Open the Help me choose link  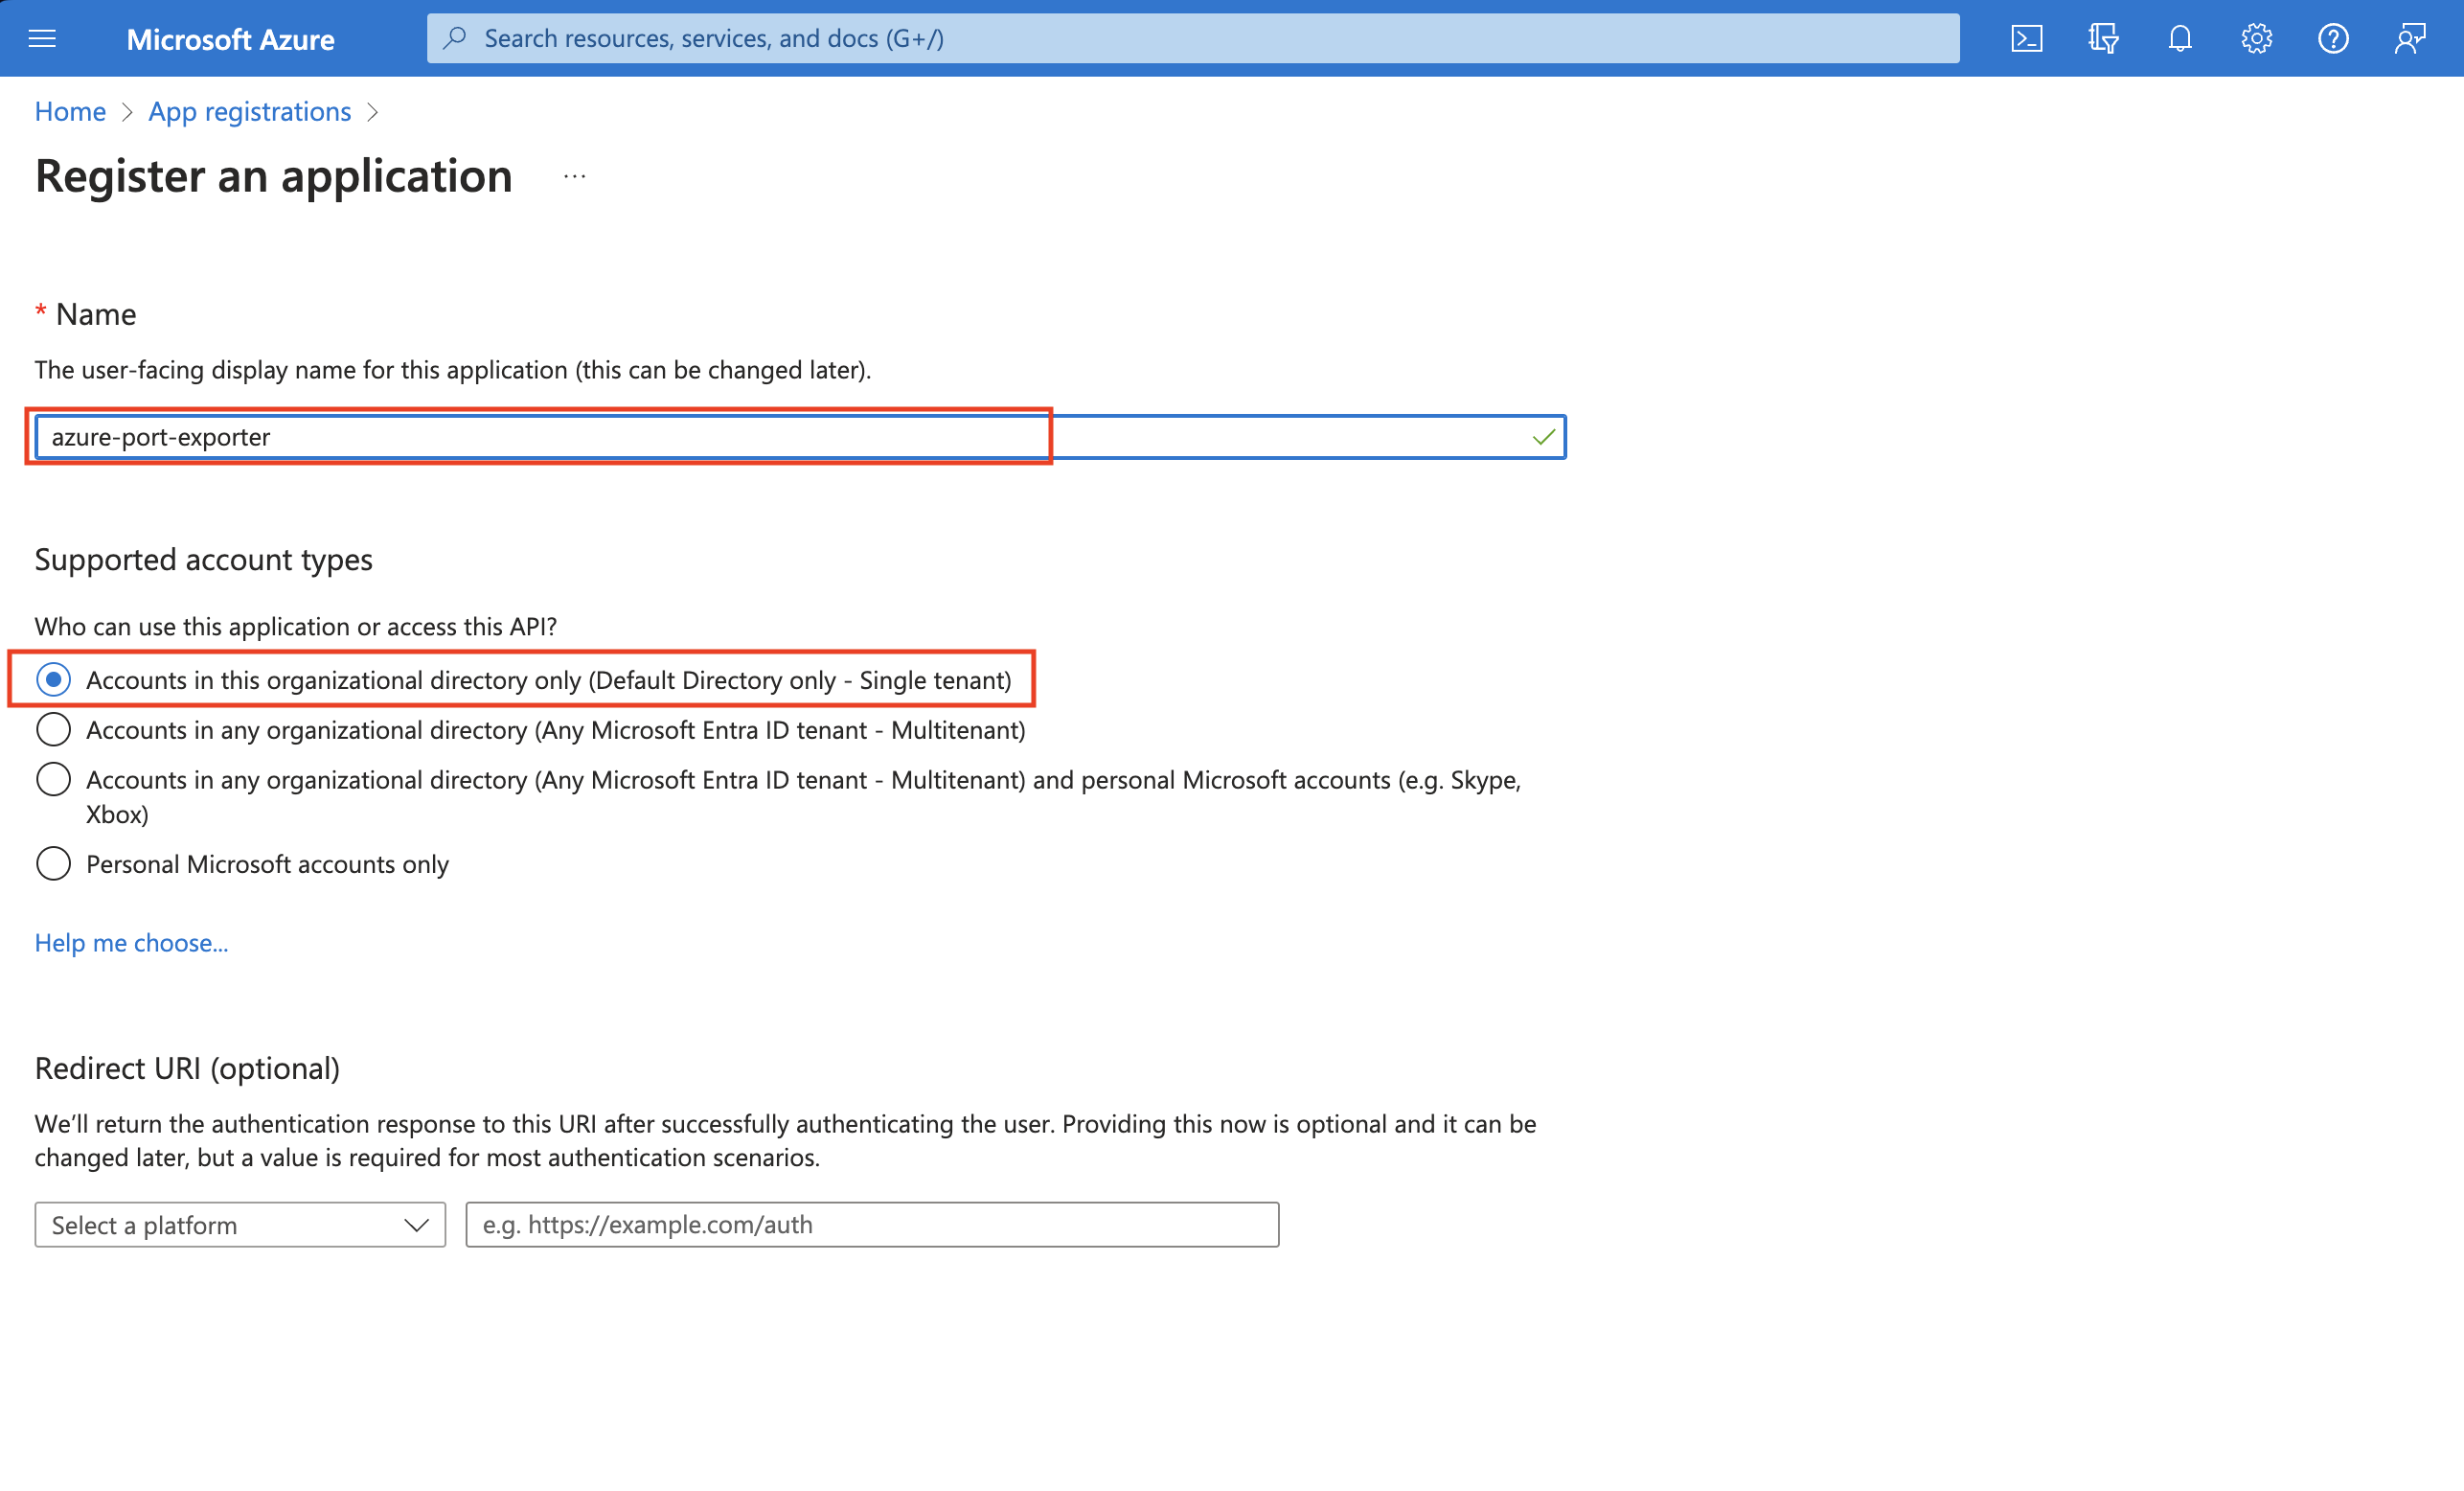coord(131,943)
